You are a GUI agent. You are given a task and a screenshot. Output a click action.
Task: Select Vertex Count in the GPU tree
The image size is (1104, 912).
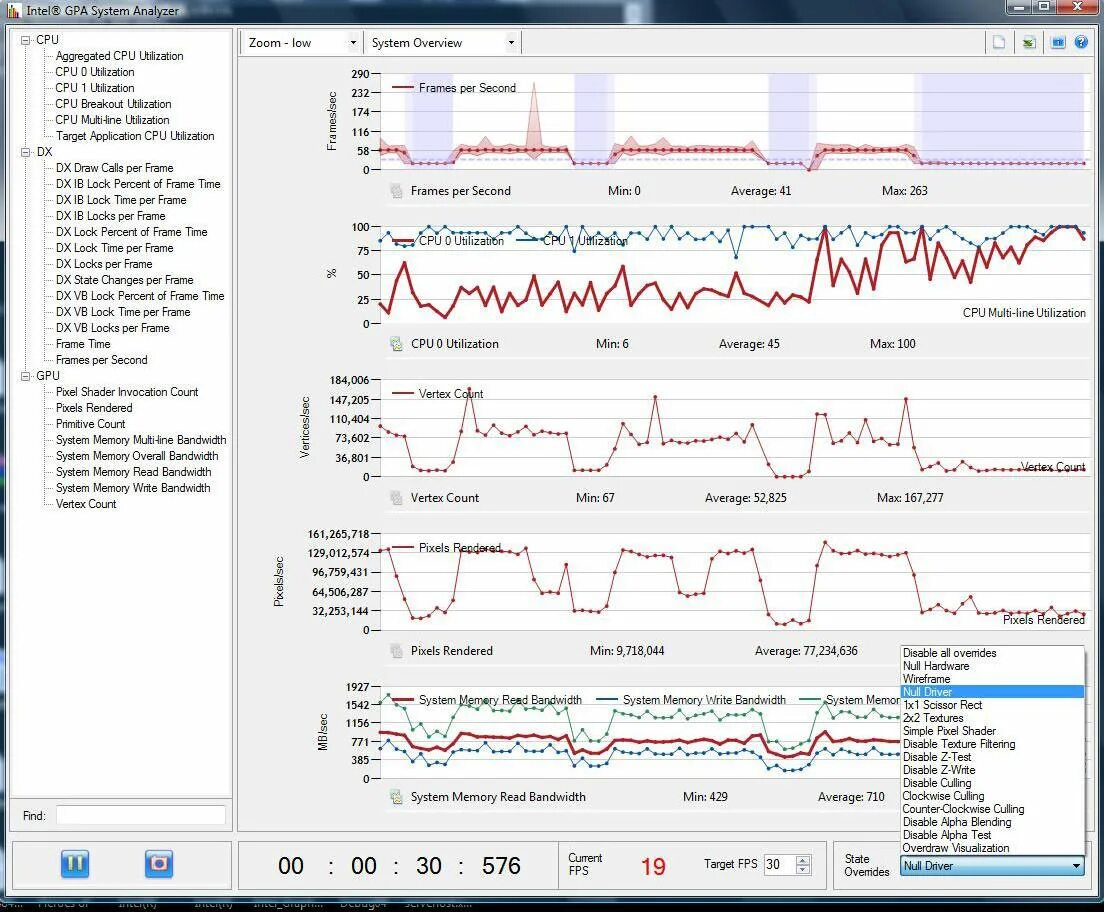click(x=86, y=504)
